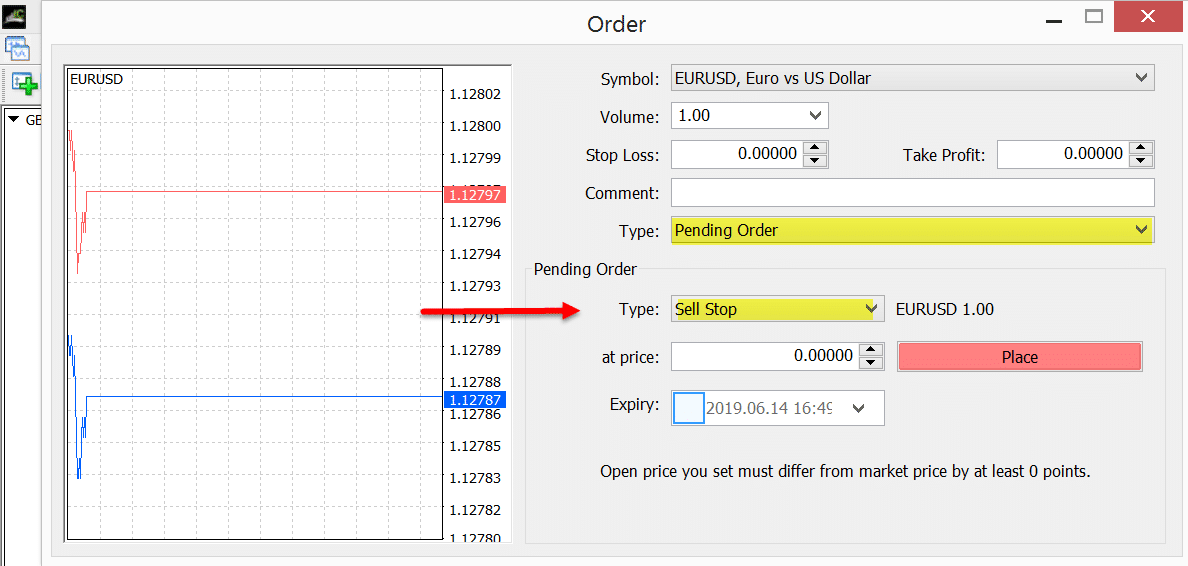Click the application logo icon at top-left
Viewport: 1188px width, 566px height.
(14, 16)
